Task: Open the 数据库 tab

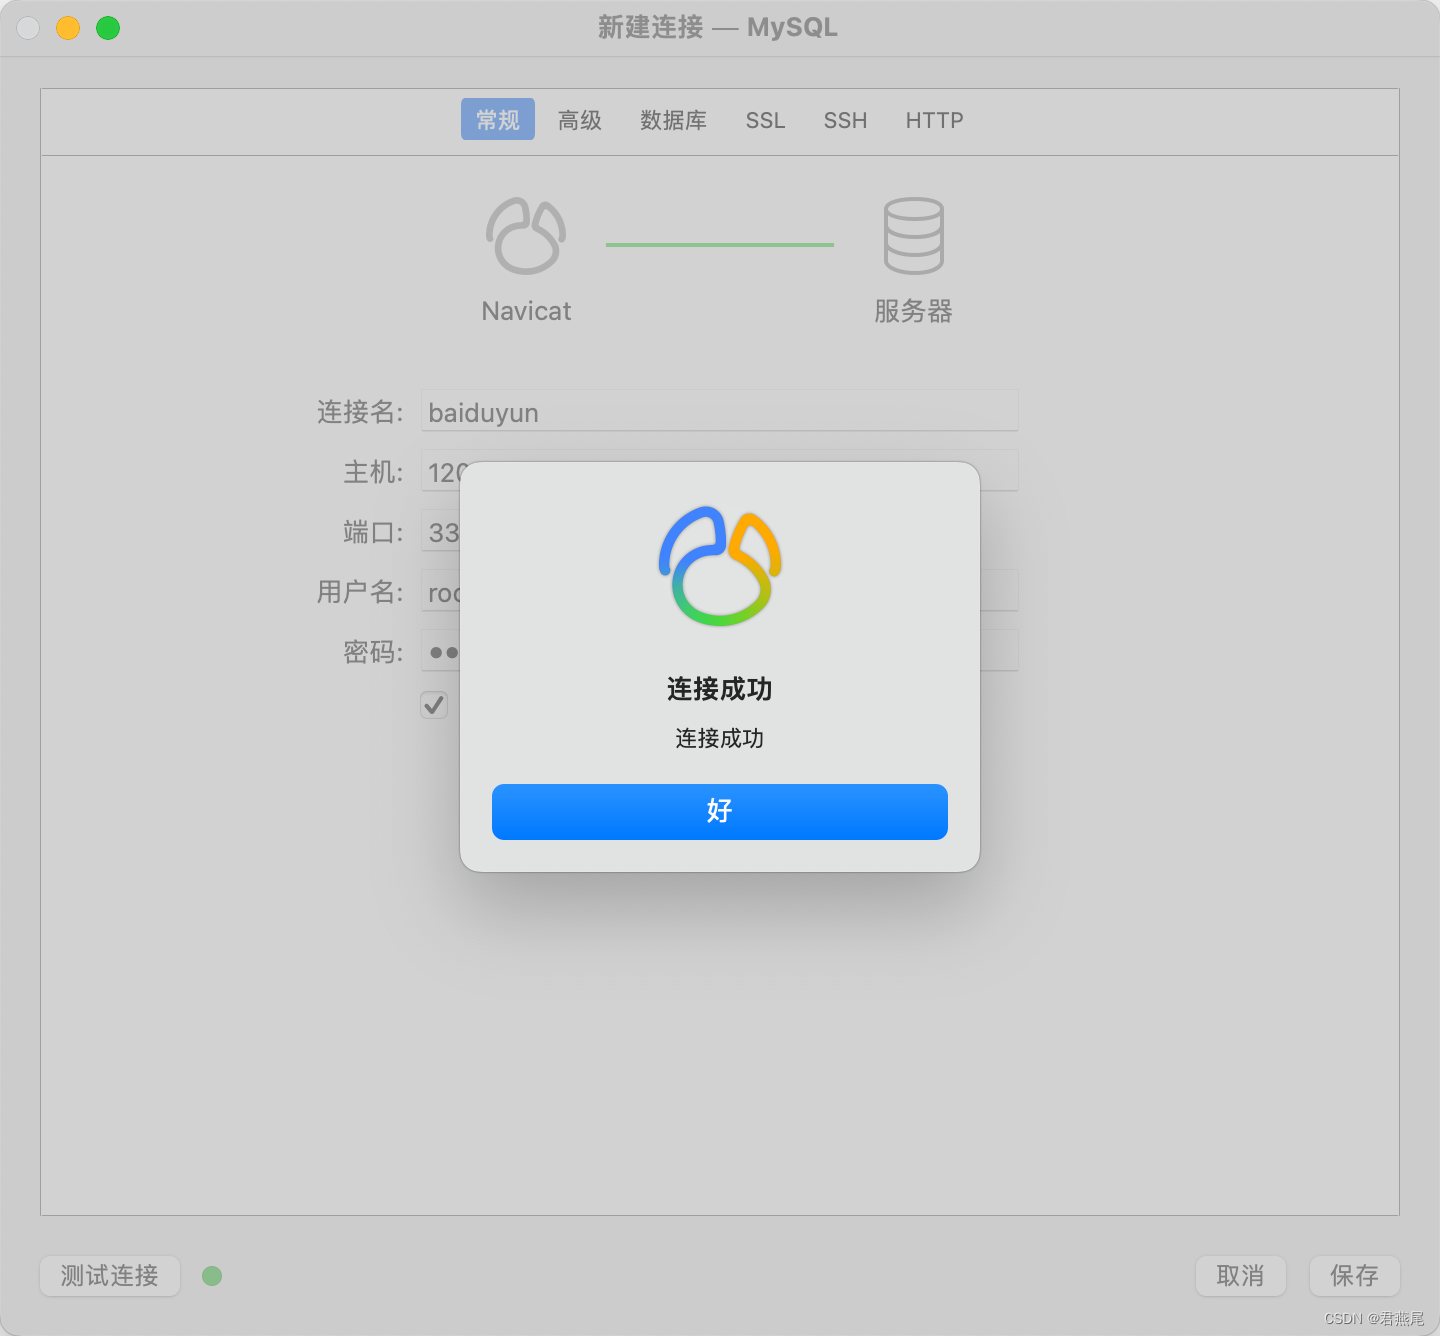Action: (x=674, y=120)
